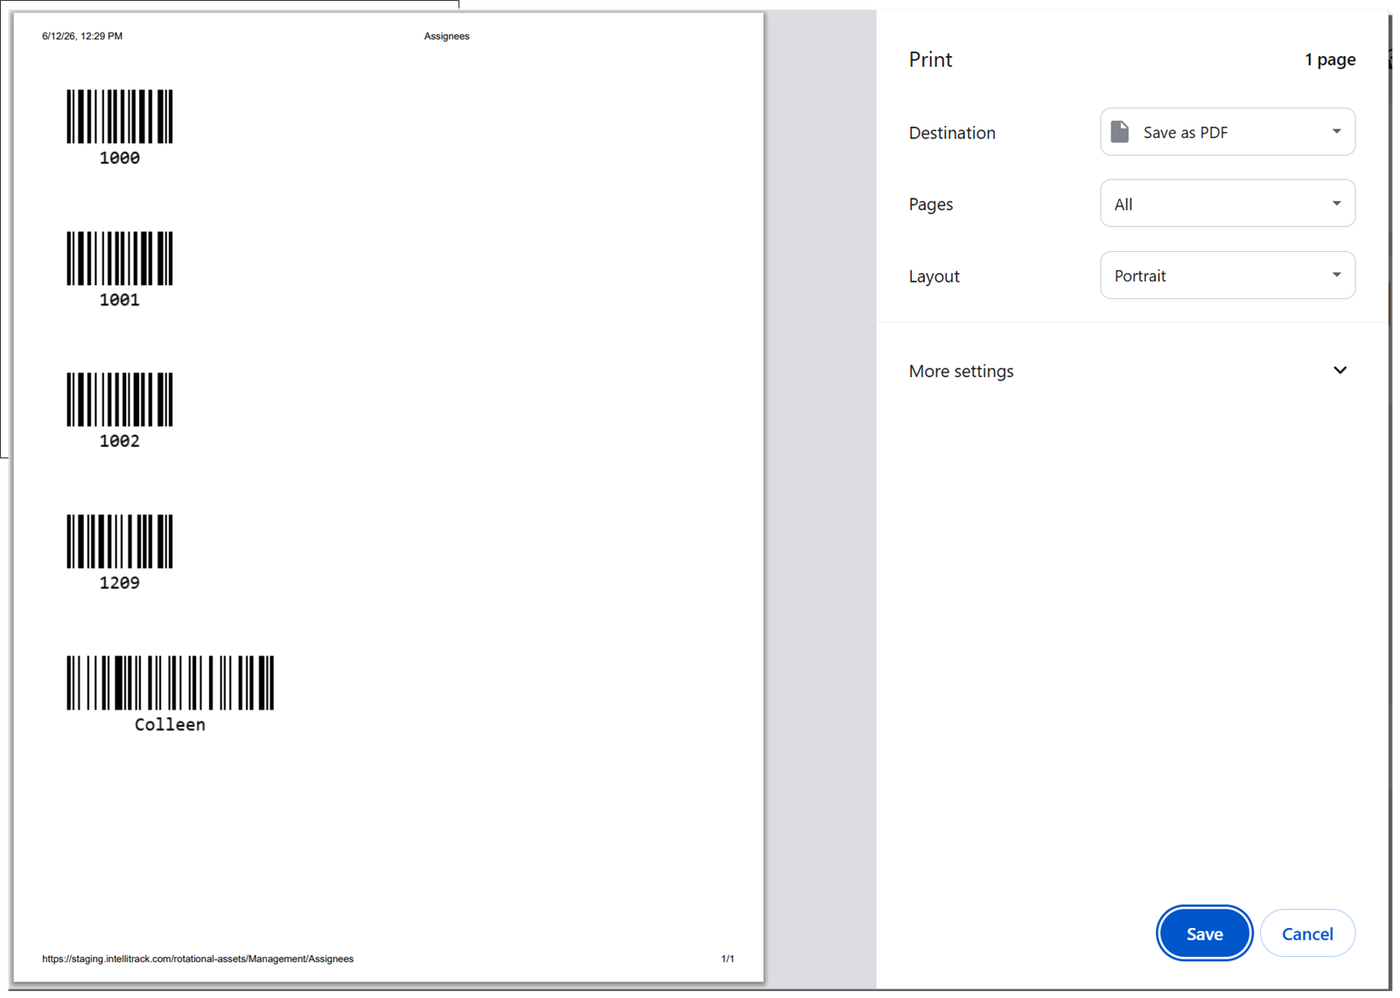This screenshot has width=1400, height=998.
Task: Cancel the print dialog
Action: (1307, 933)
